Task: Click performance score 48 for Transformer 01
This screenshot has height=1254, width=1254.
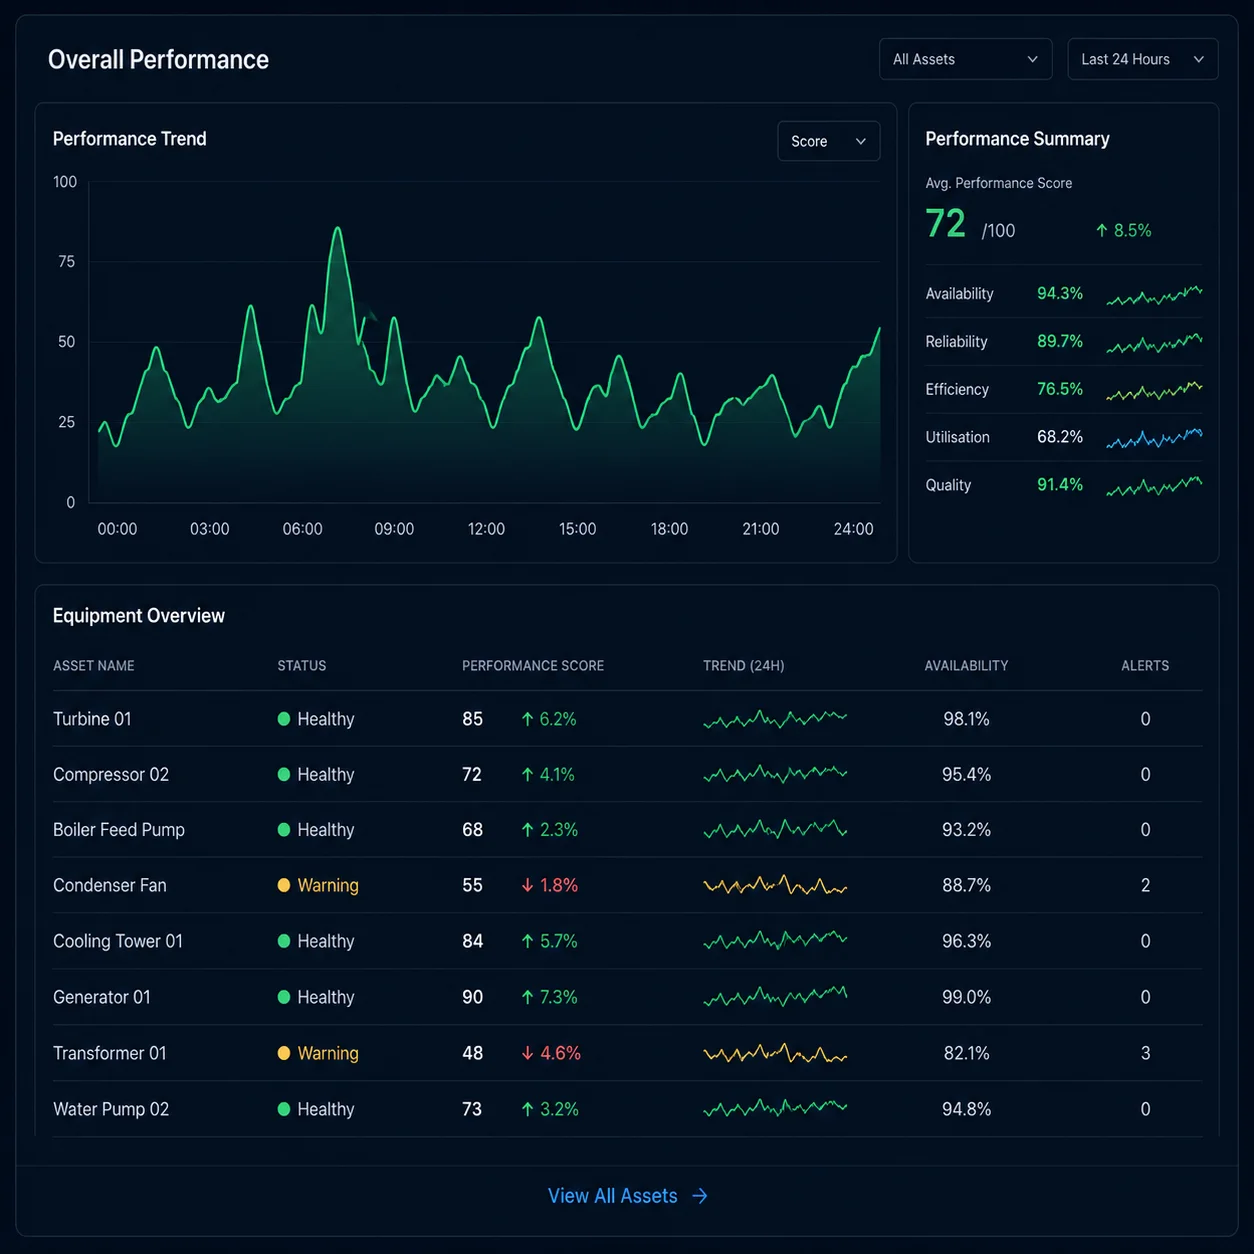Action: [x=473, y=1053]
